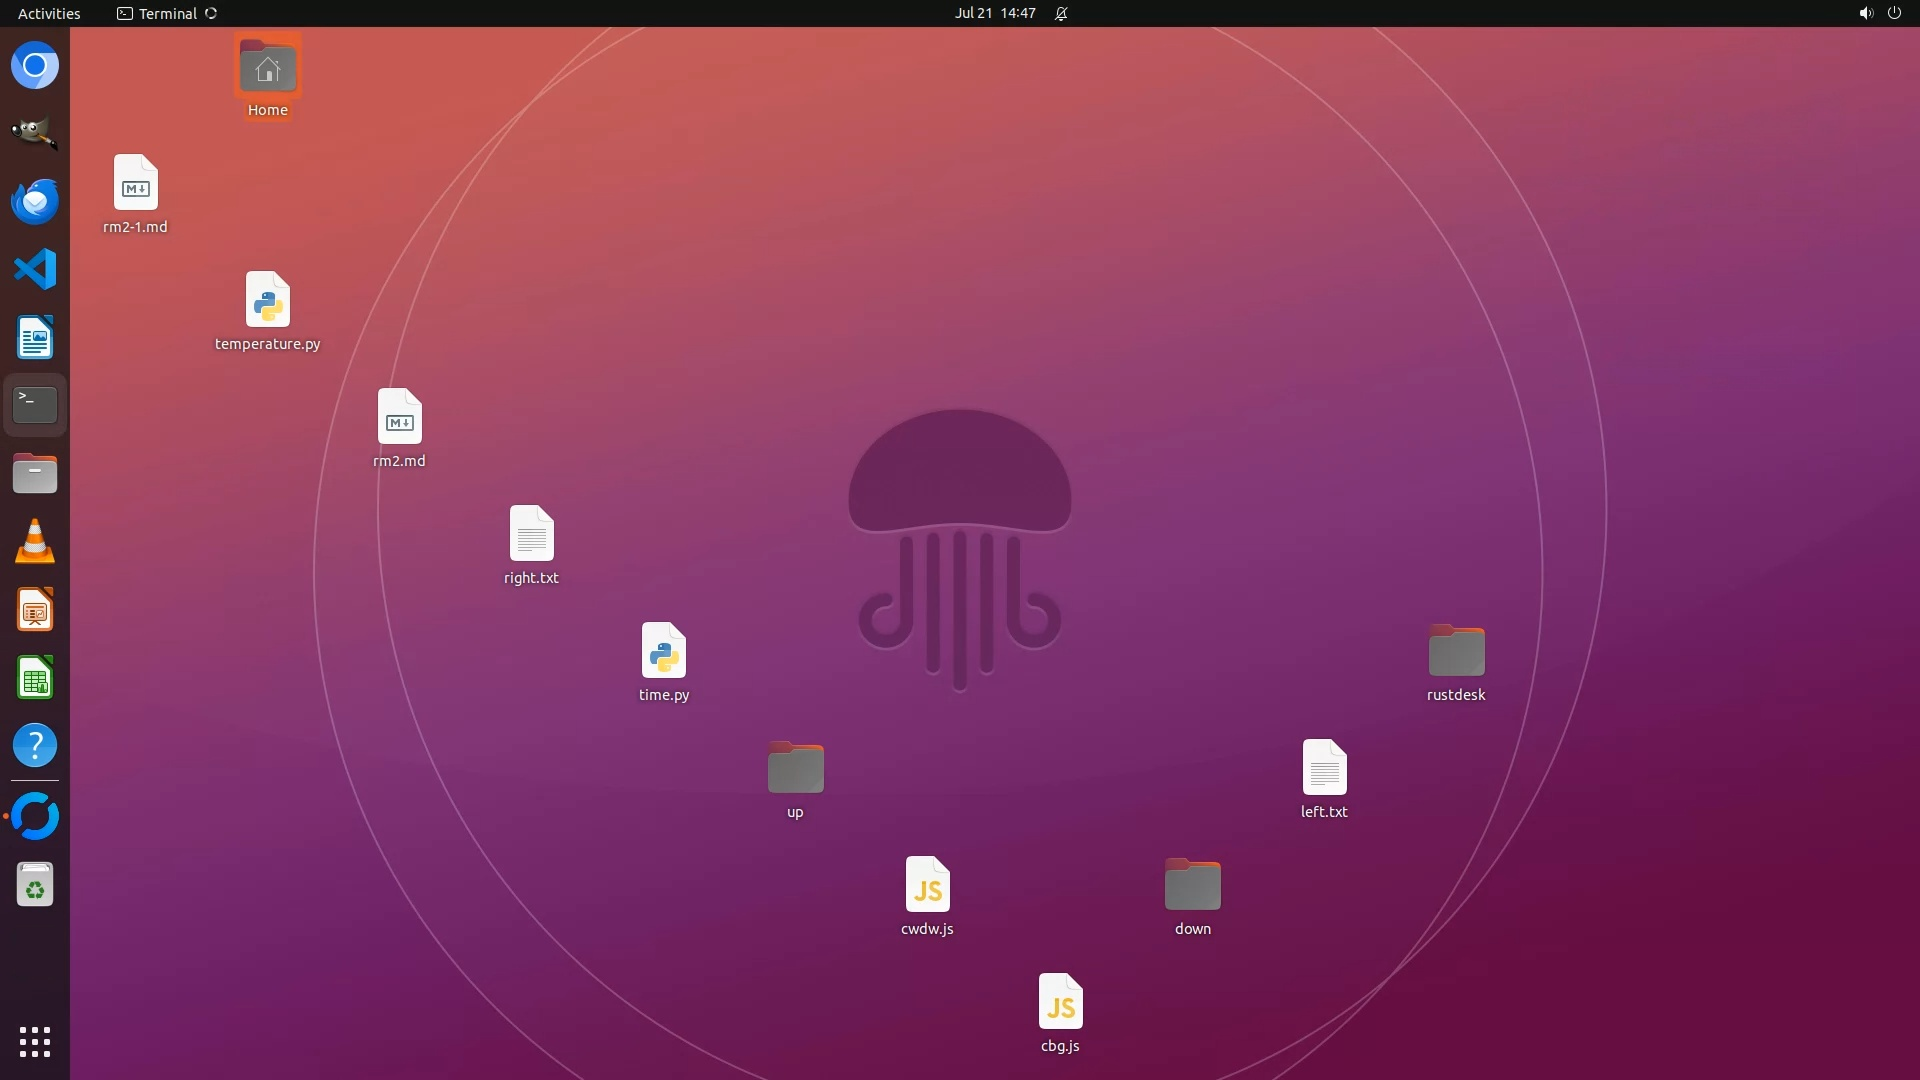Screen dimensions: 1920x1080
Task: Launch LibreOffice Impress from the dock
Action: (x=35, y=609)
